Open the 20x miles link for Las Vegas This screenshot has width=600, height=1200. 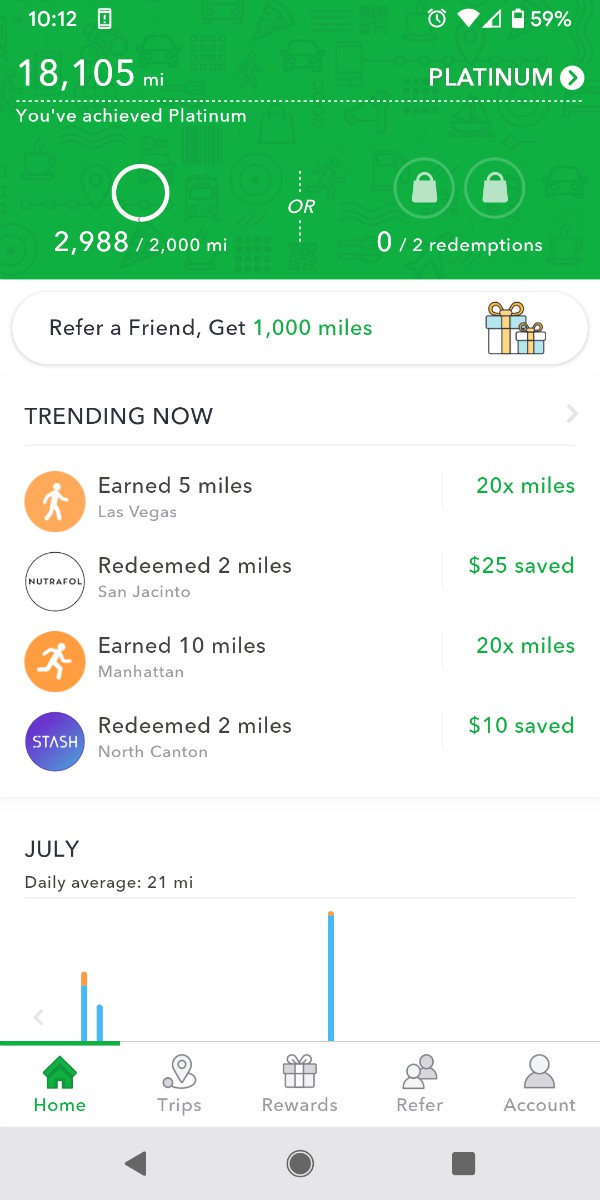(525, 485)
